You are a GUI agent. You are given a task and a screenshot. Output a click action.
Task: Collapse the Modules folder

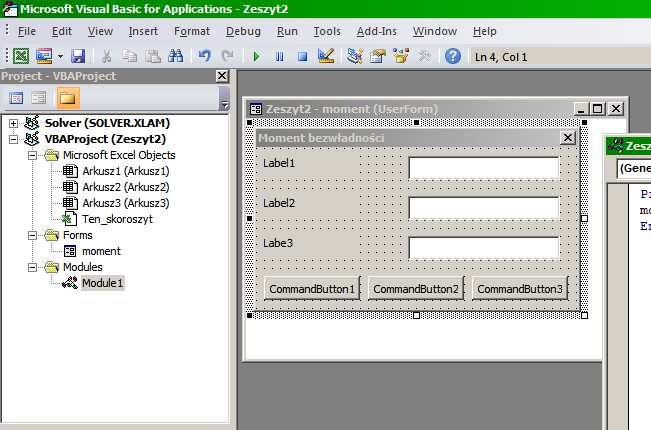(x=32, y=267)
